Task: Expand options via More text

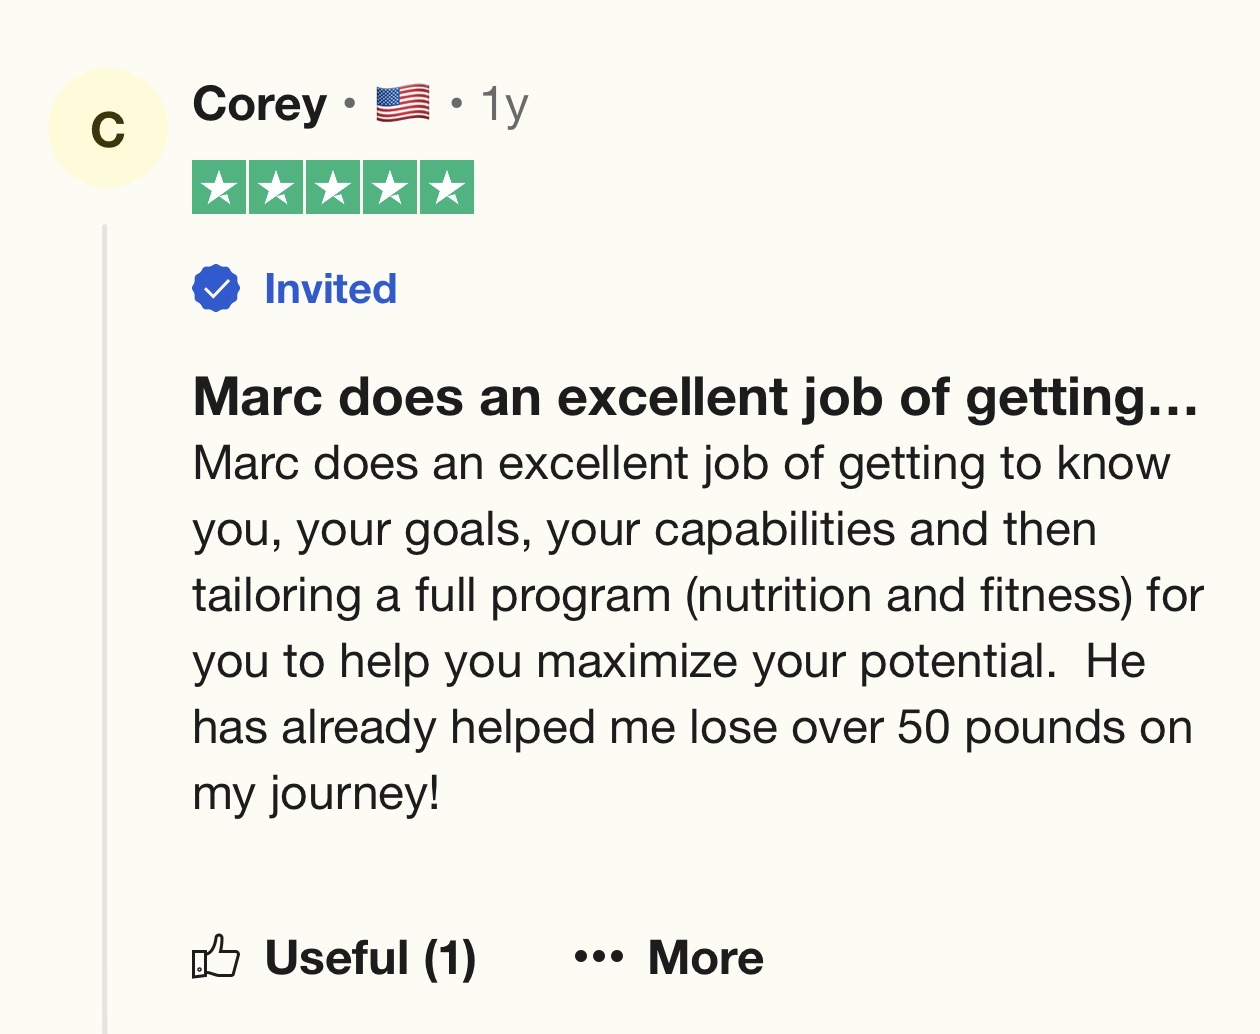Action: point(705,957)
